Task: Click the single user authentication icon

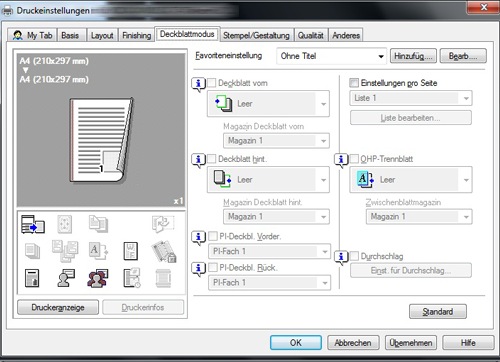Action: tap(66, 278)
